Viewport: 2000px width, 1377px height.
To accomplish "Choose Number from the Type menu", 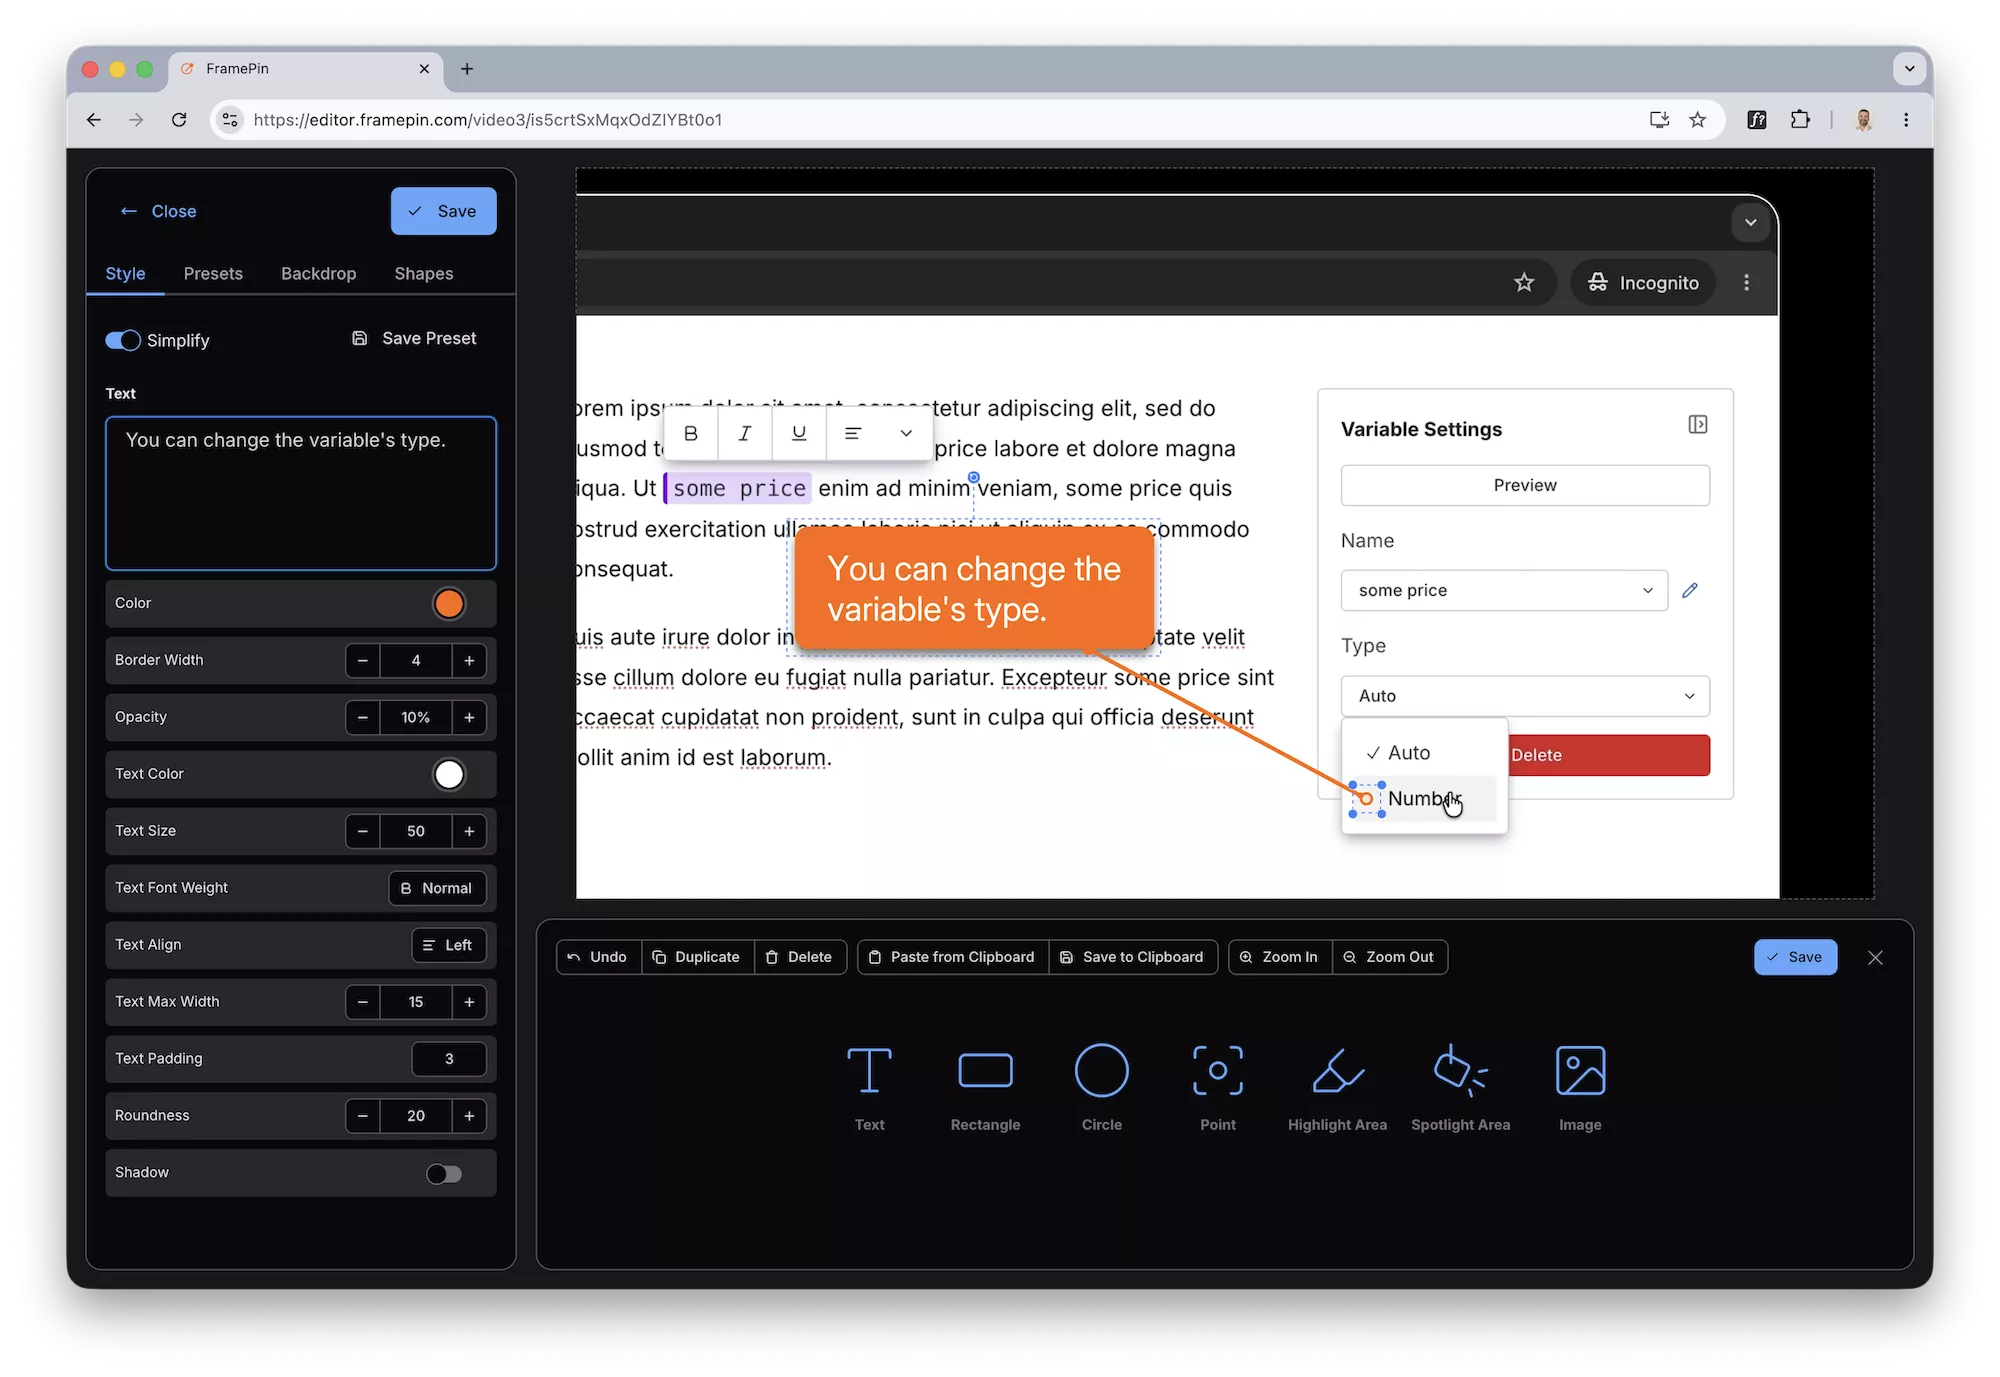I will tap(1424, 798).
